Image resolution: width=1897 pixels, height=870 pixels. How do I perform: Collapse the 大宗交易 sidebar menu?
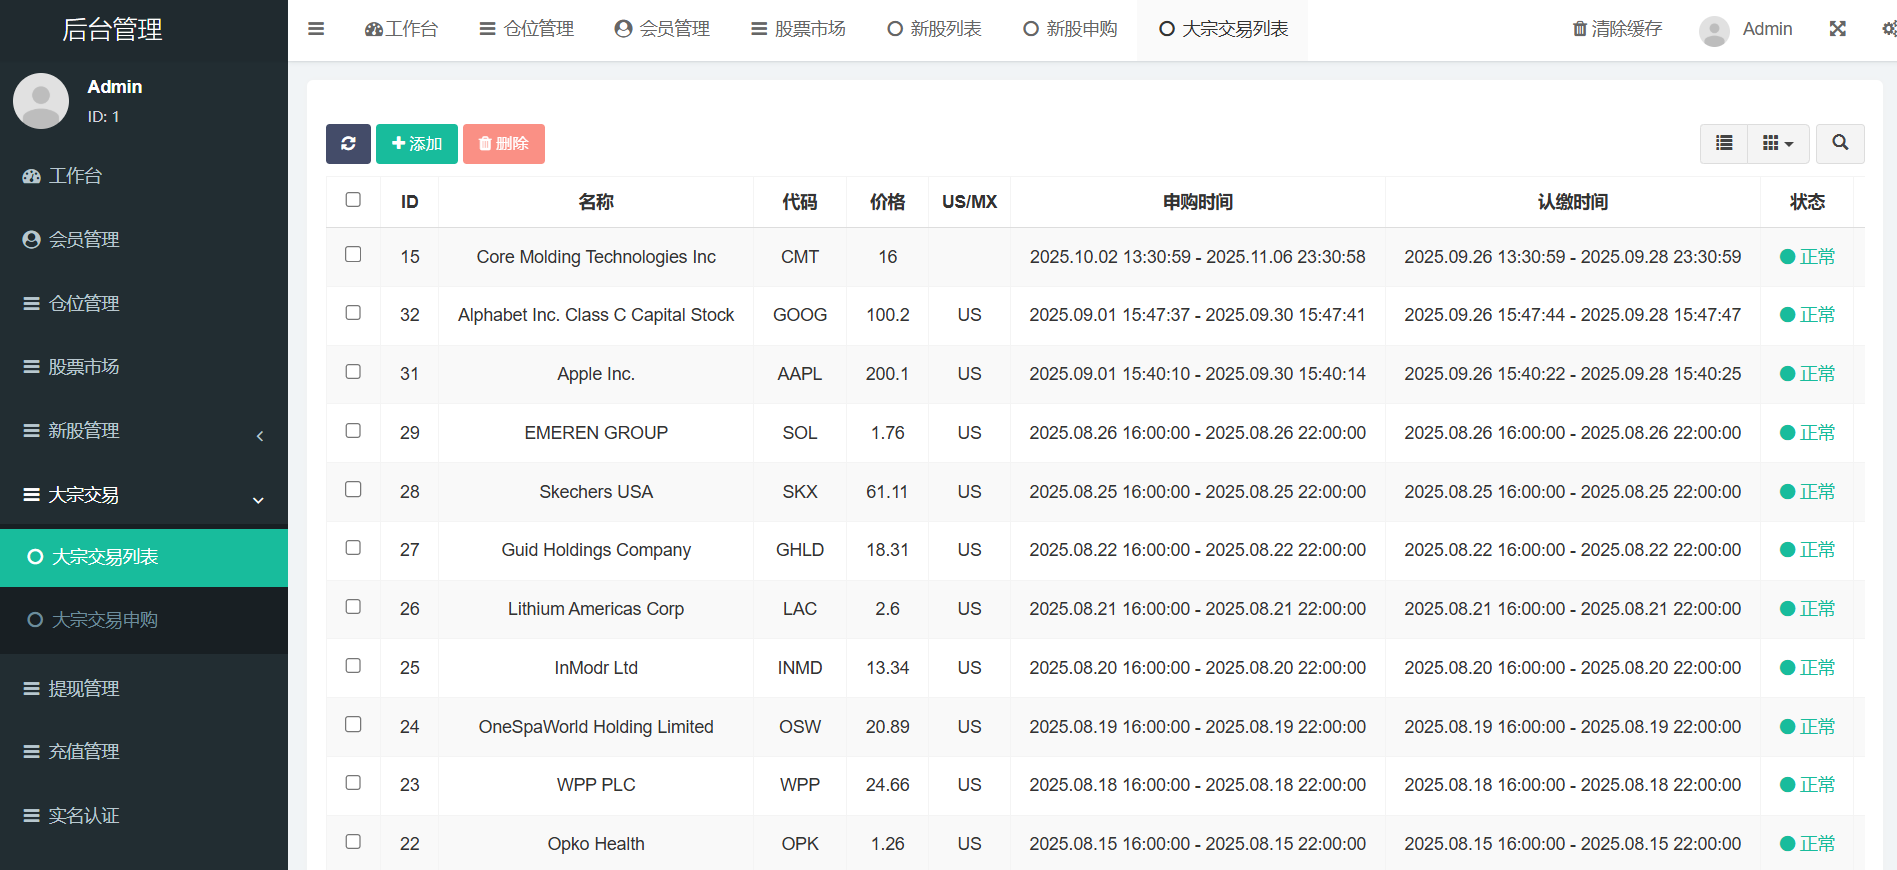(x=144, y=495)
